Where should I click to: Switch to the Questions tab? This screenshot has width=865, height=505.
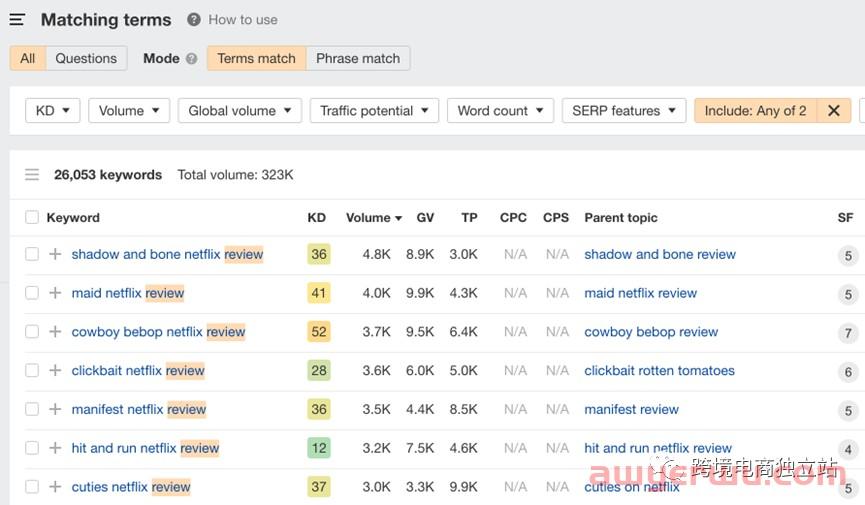(86, 59)
